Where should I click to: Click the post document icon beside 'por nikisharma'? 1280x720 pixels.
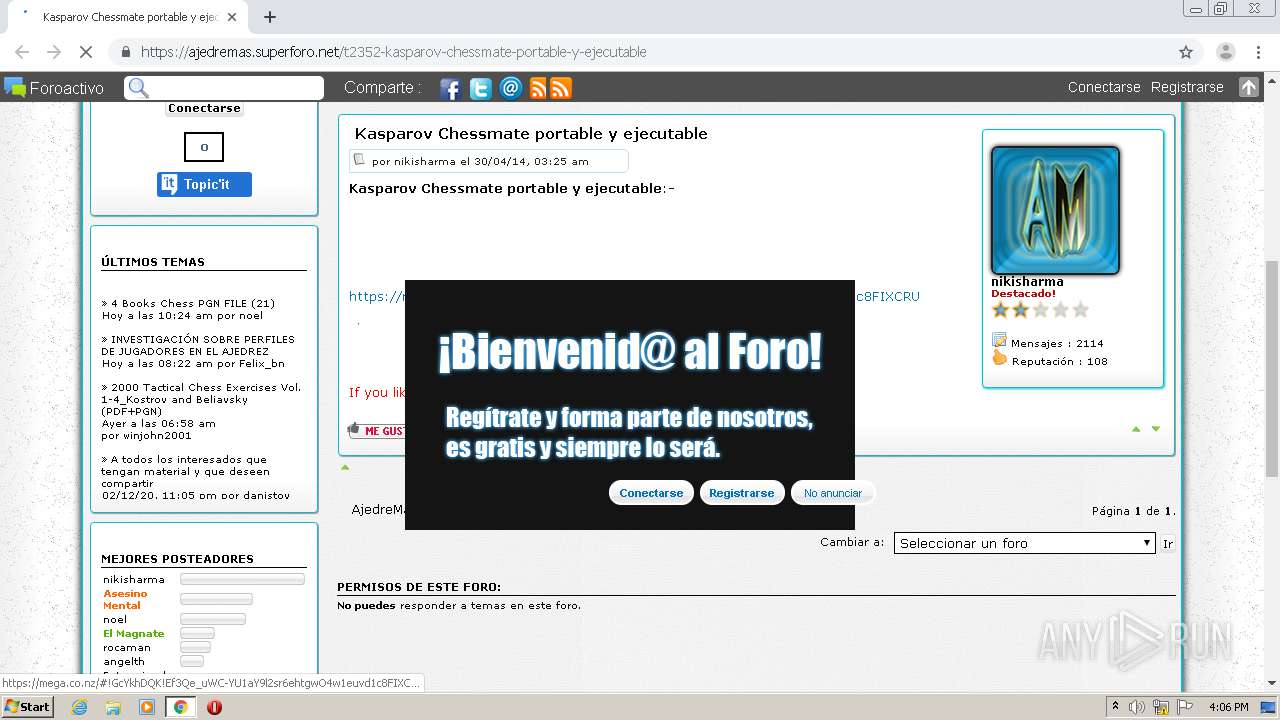[359, 160]
